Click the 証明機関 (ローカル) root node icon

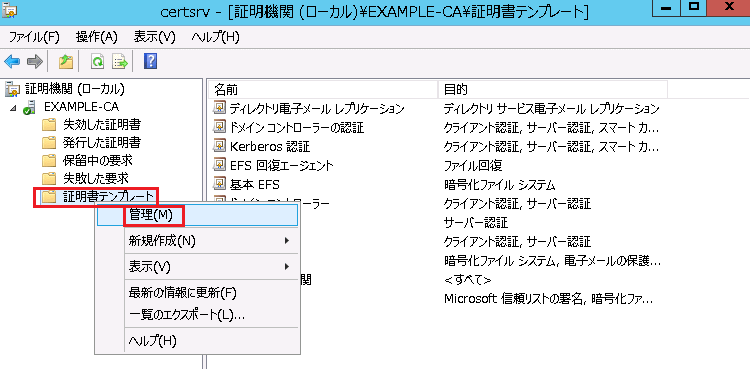[12, 89]
